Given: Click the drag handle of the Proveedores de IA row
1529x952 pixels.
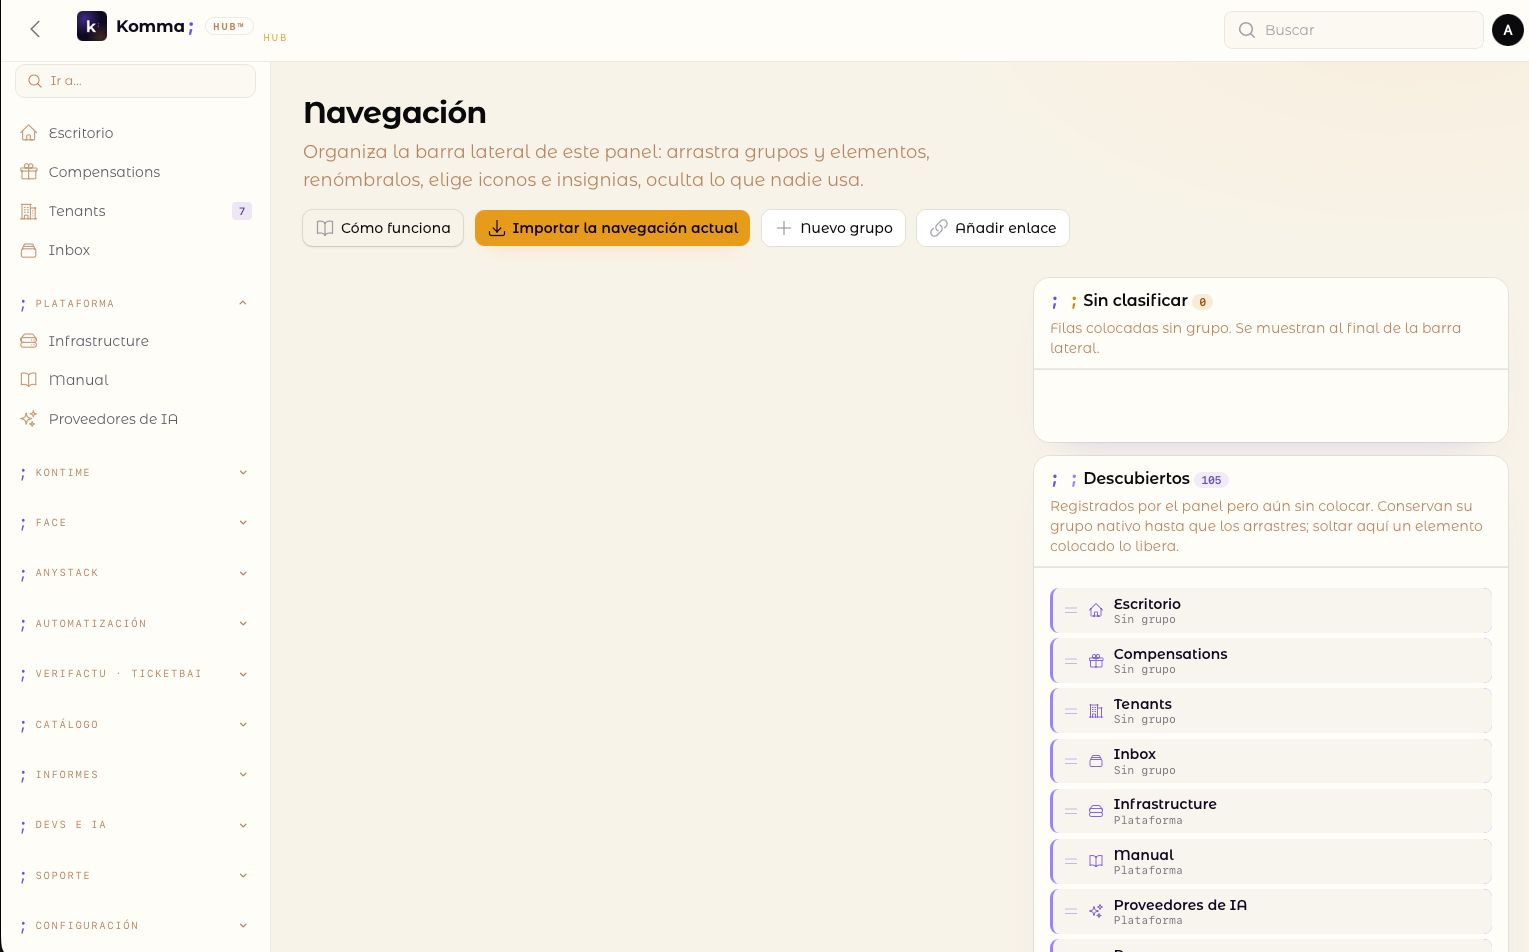Looking at the screenshot, I should click(x=1071, y=911).
